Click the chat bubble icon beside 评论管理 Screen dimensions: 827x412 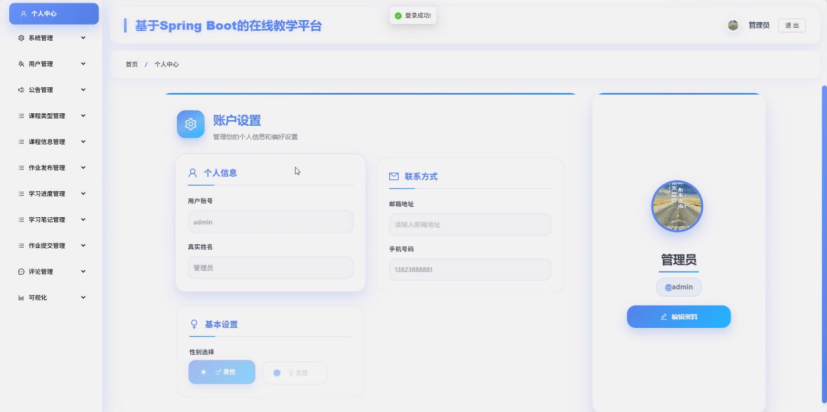coord(21,272)
